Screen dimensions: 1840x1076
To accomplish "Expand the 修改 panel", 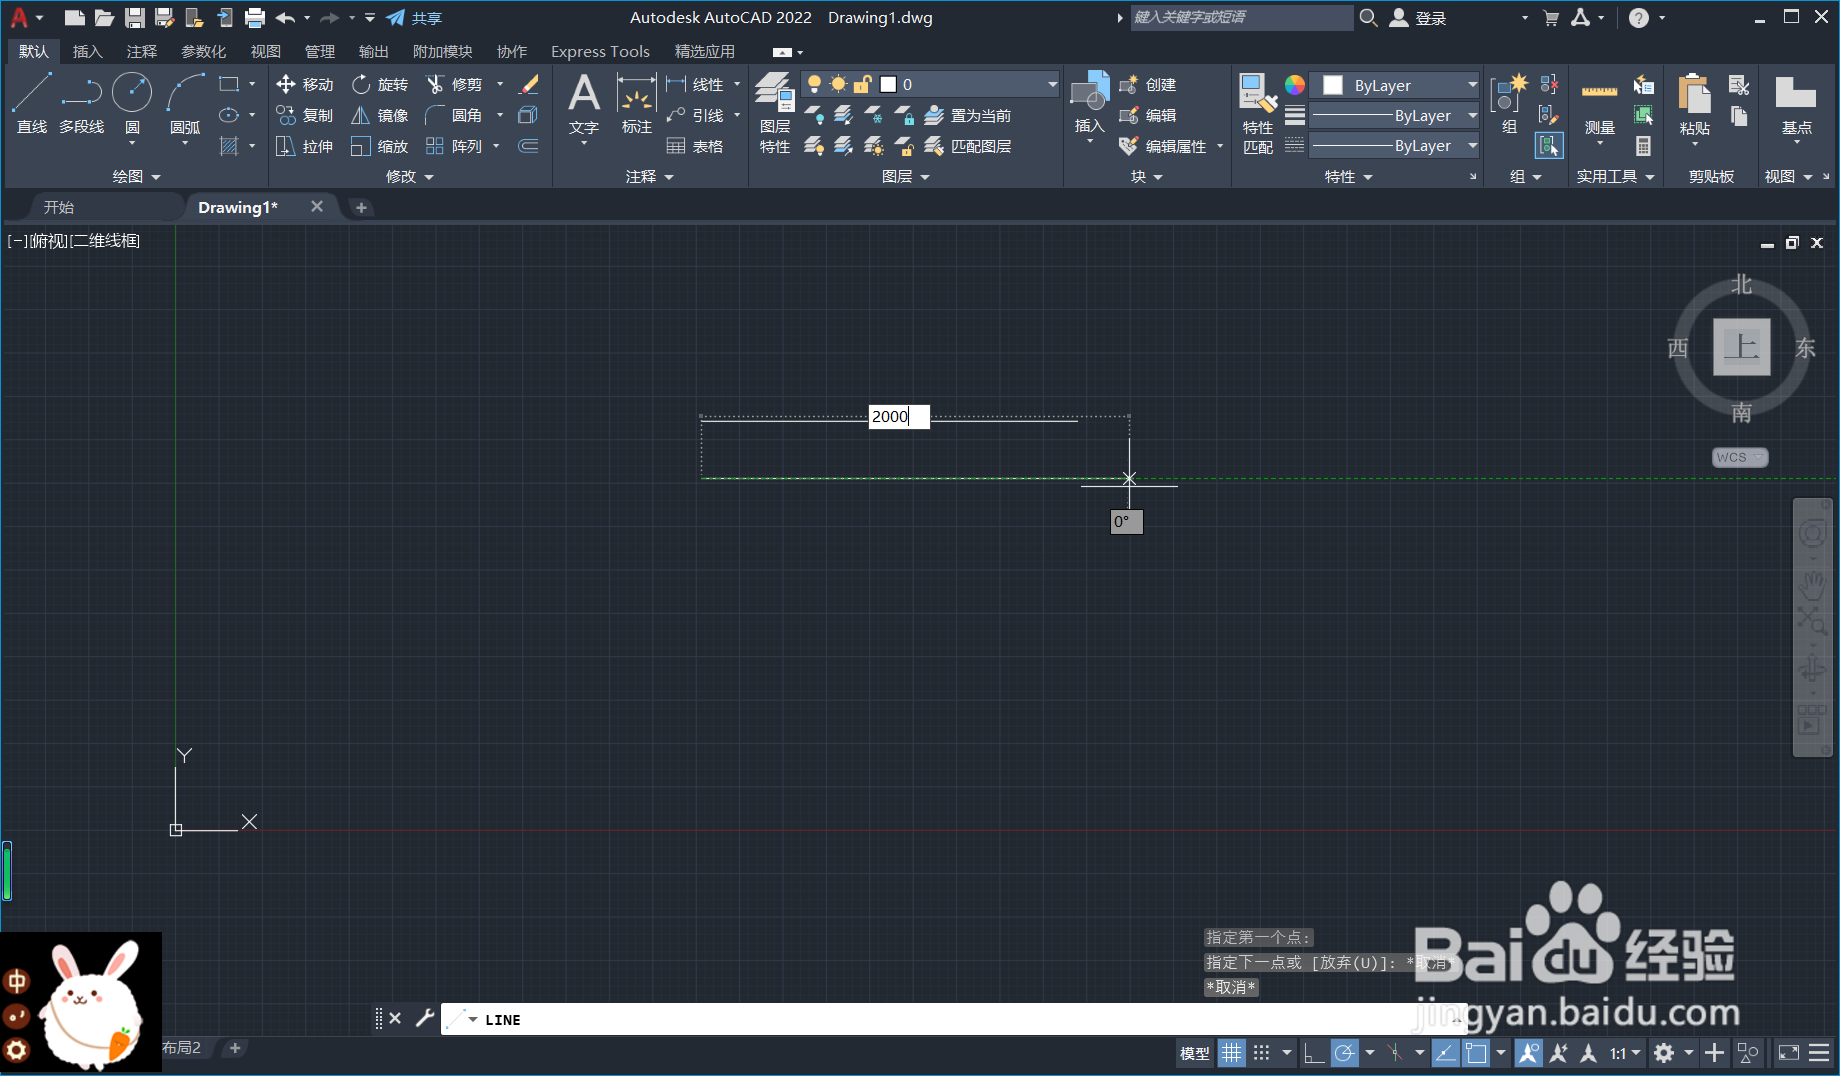I will (410, 177).
